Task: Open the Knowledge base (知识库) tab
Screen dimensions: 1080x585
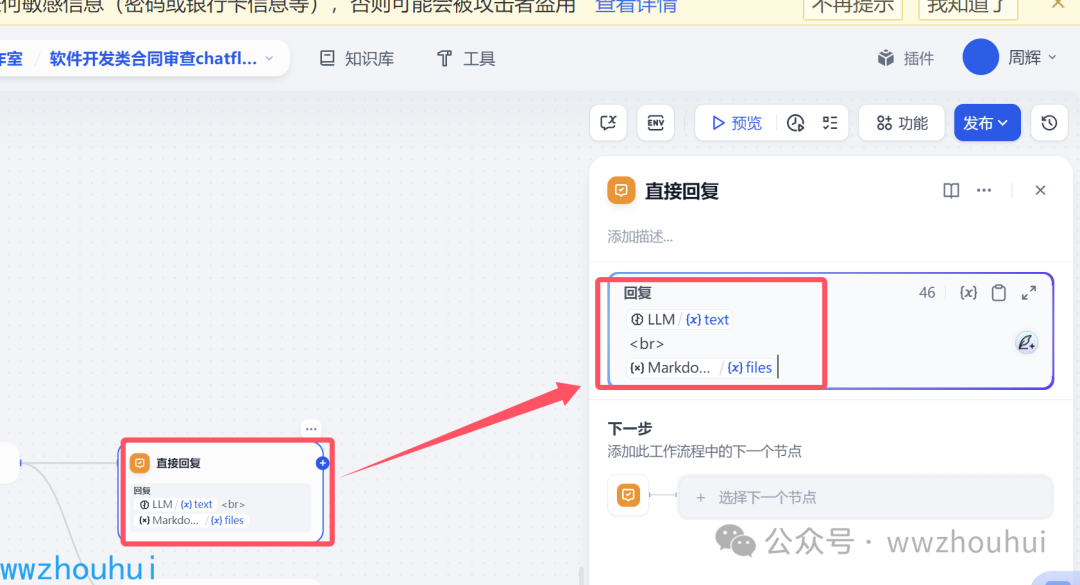Action: coord(357,59)
